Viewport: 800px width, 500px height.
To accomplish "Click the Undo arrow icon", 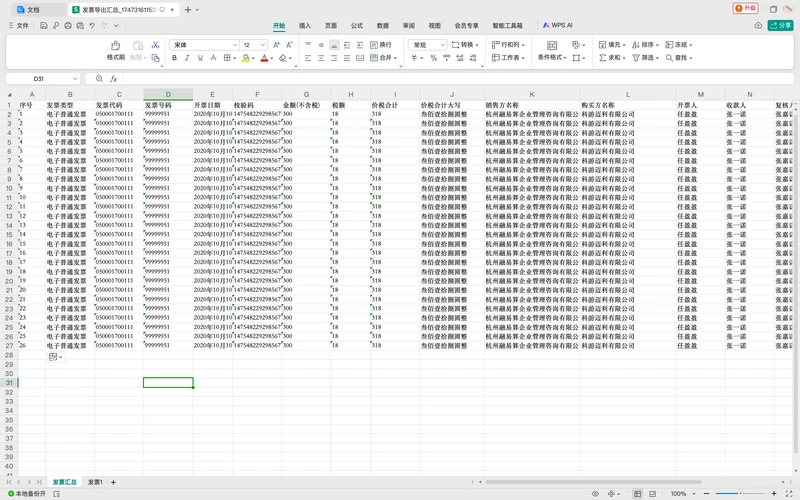I will 92,26.
